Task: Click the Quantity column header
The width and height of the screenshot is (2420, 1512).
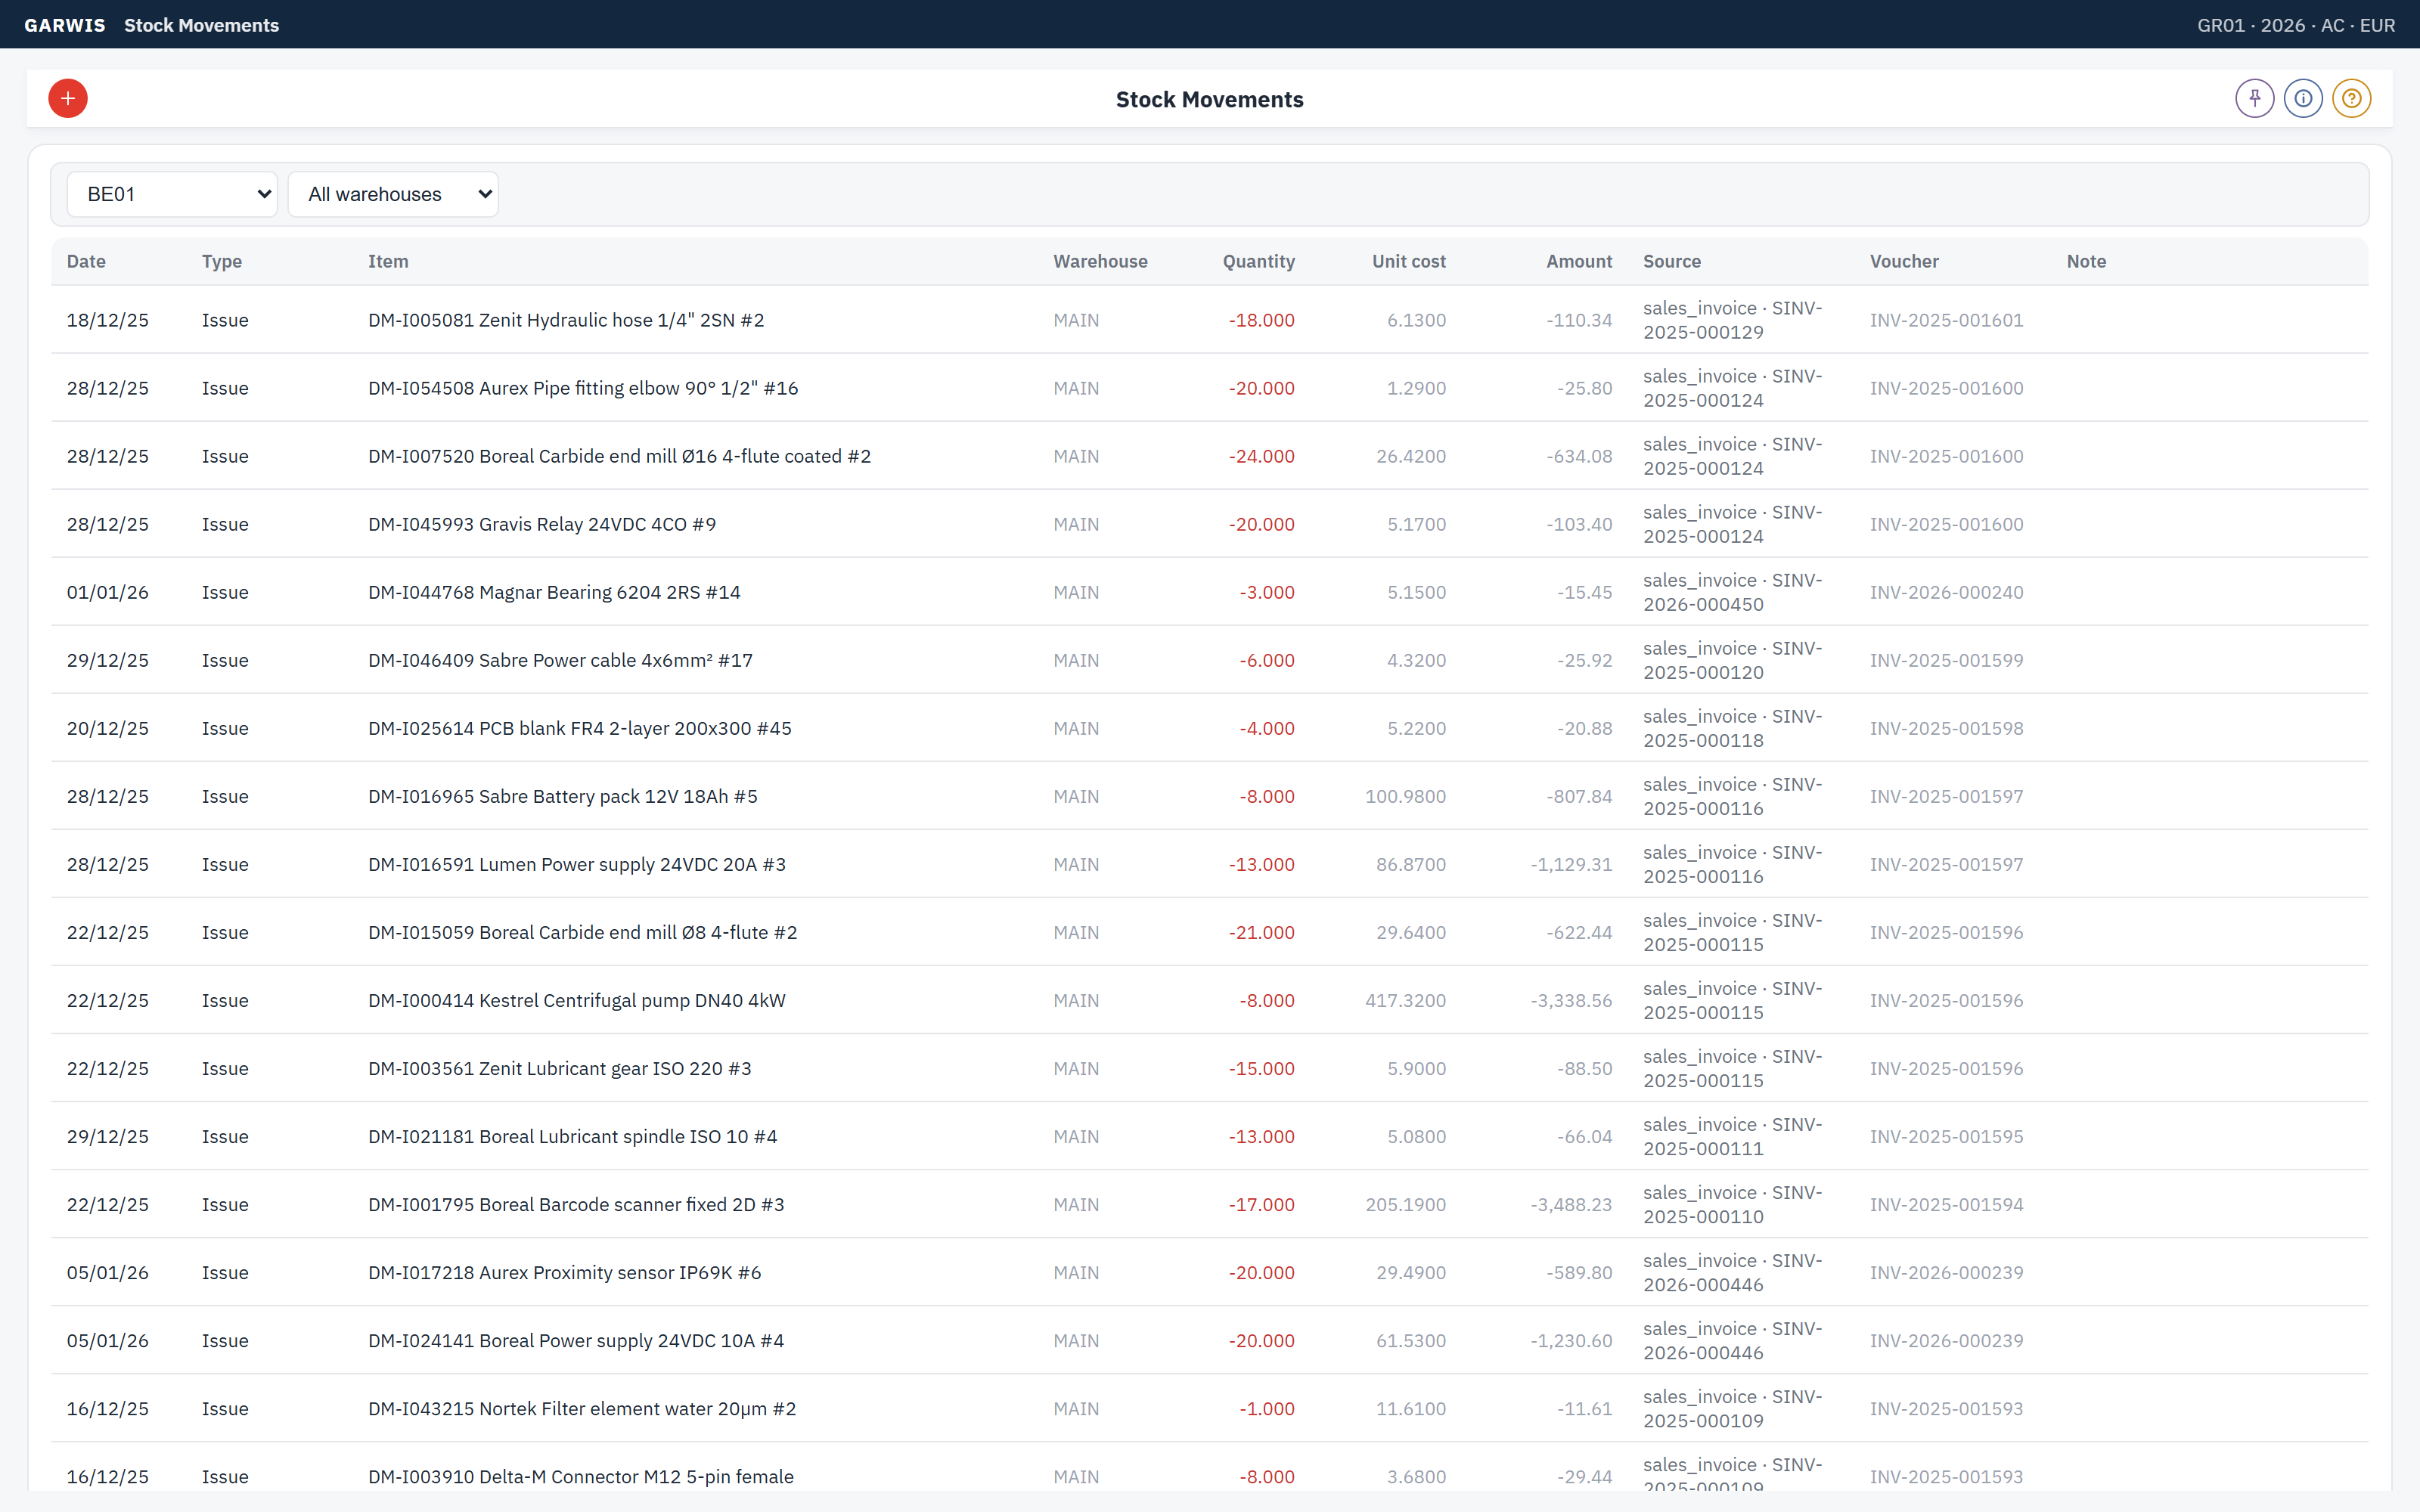Action: point(1258,261)
